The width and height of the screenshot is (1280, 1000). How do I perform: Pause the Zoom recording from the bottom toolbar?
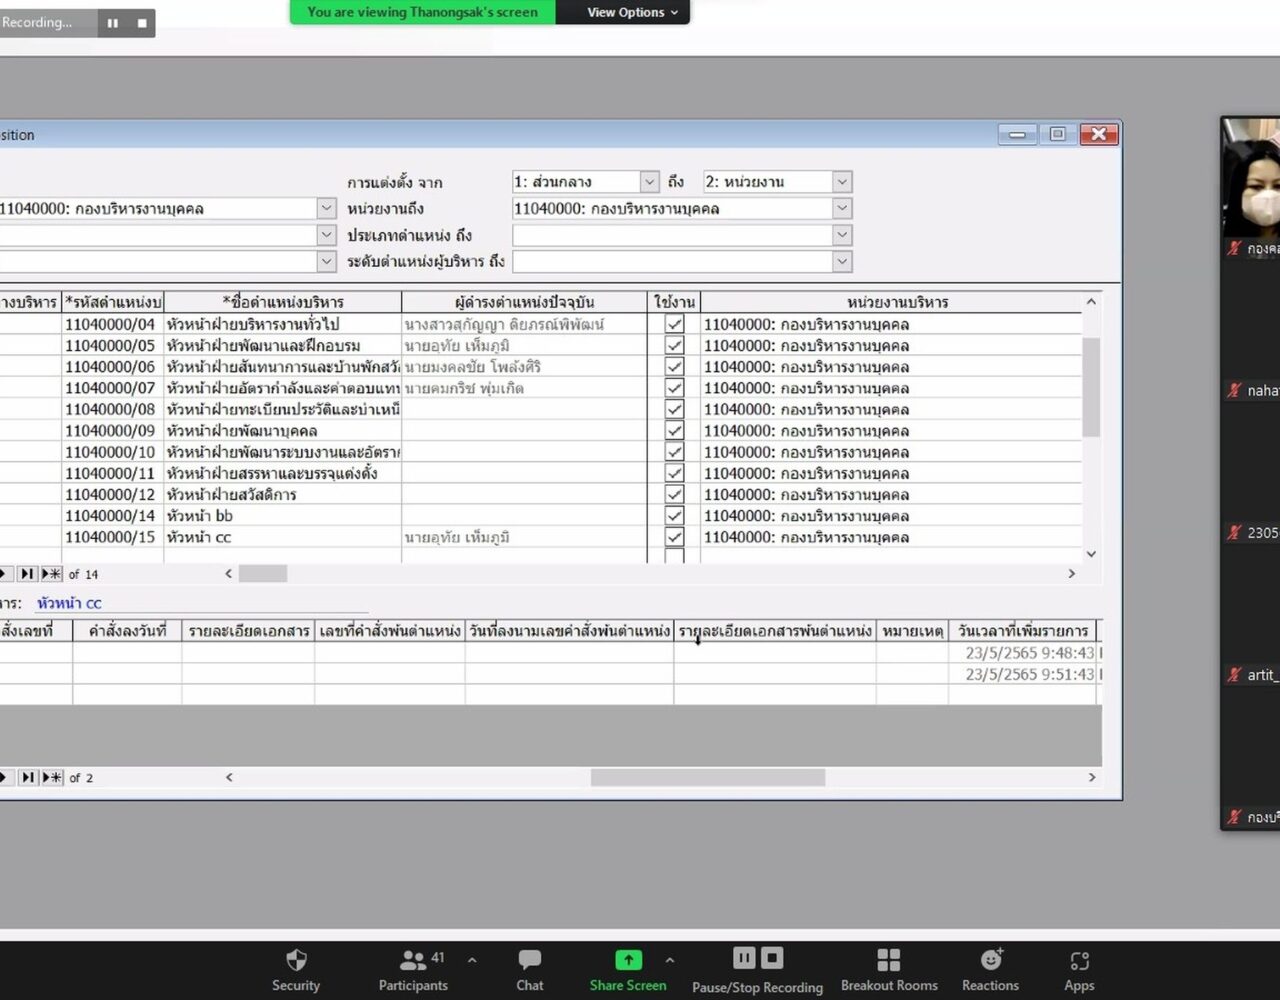coord(744,958)
